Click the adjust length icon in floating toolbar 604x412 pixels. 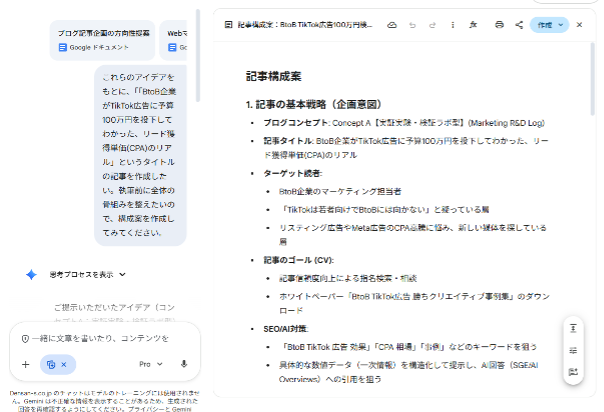(573, 328)
